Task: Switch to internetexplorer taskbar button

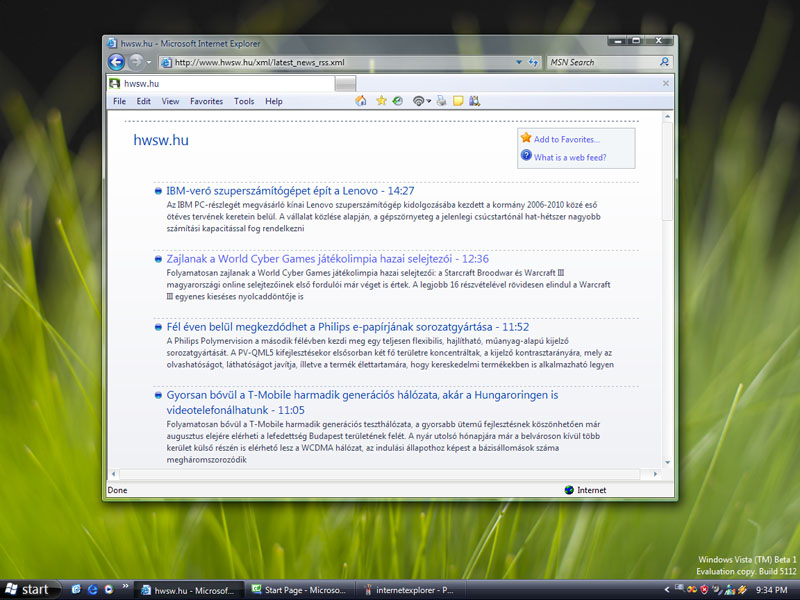Action: (409, 590)
